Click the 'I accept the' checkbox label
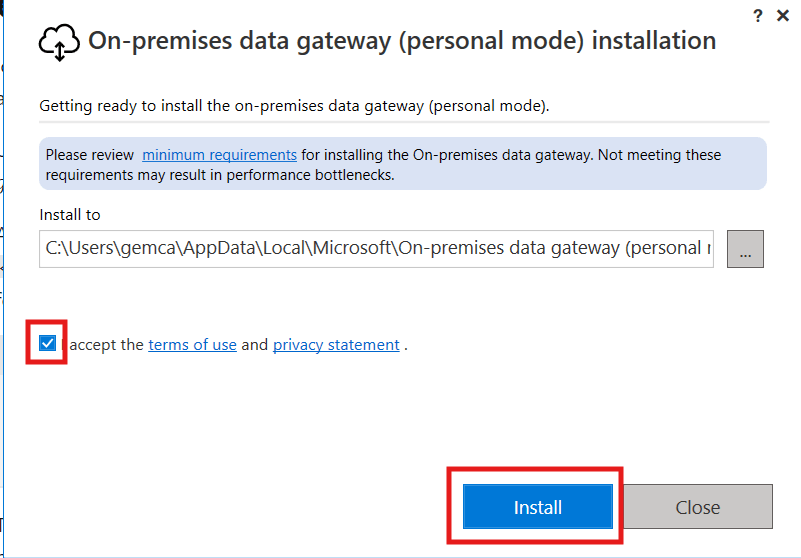 pyautogui.click(x=102, y=345)
